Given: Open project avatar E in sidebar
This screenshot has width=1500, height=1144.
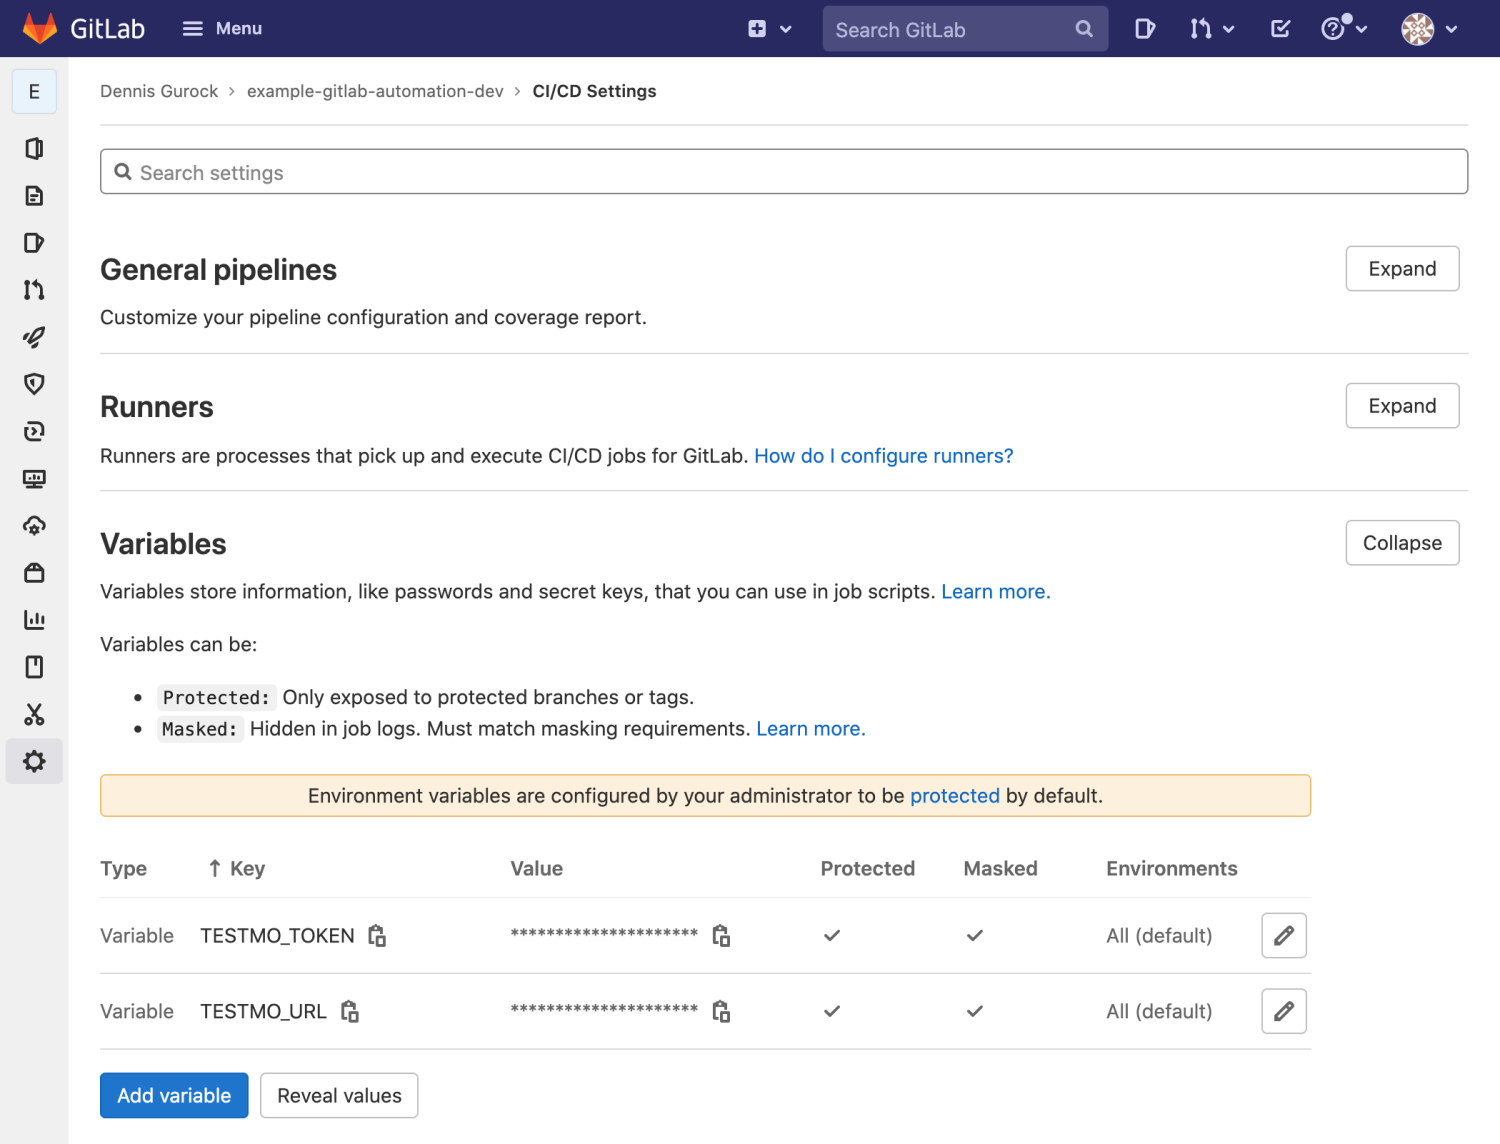Looking at the screenshot, I should click(x=34, y=92).
